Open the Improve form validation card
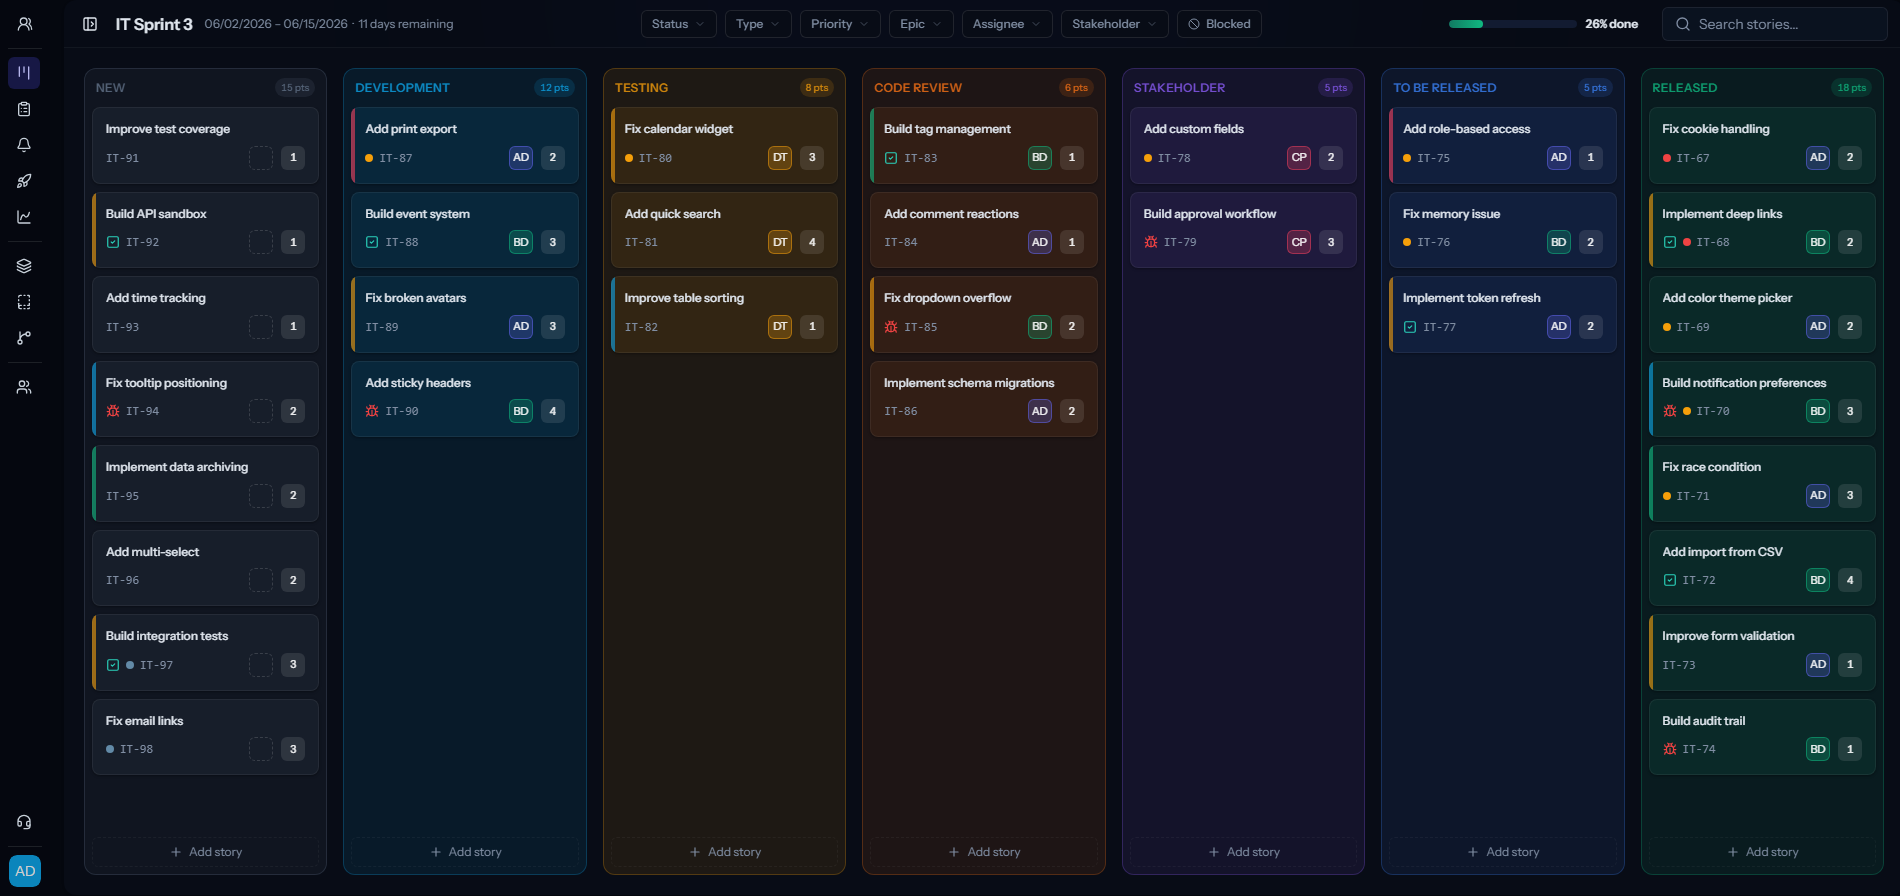This screenshot has width=1900, height=896. click(1762, 652)
